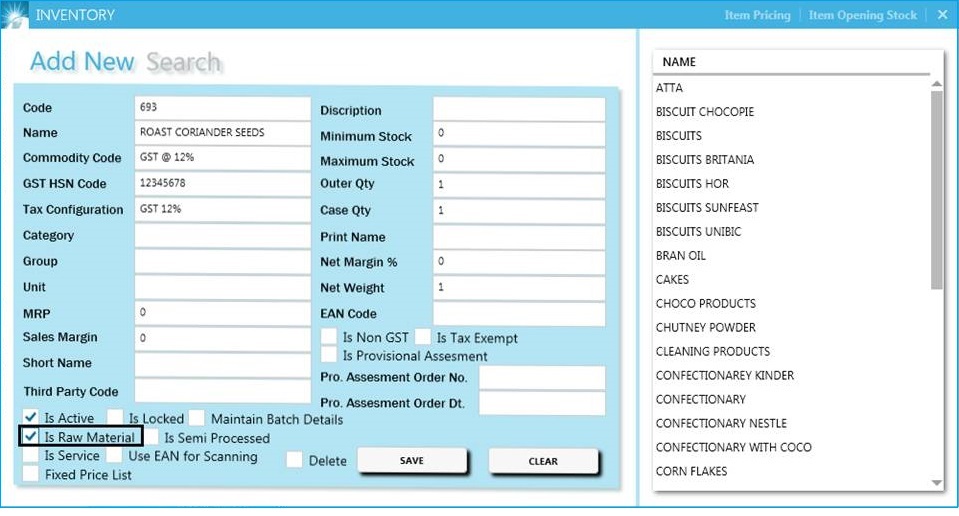Click the Category field
The image size is (959, 516).
(x=223, y=235)
